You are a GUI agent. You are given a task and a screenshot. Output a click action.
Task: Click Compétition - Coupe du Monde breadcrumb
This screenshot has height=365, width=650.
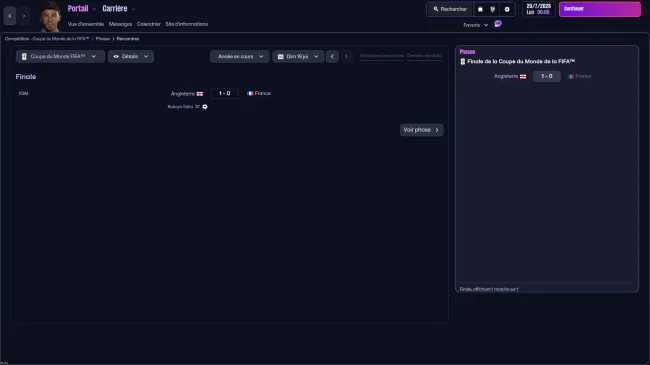click(x=47, y=39)
